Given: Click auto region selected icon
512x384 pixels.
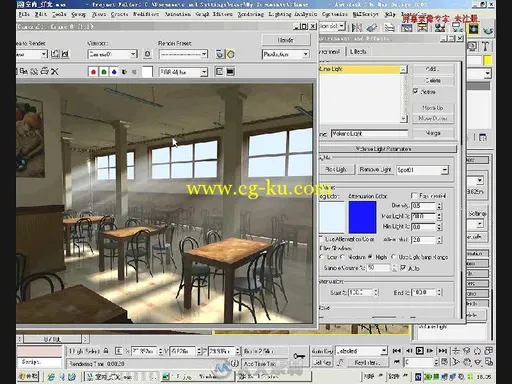Looking at the screenshot, I should (x=65, y=54).
